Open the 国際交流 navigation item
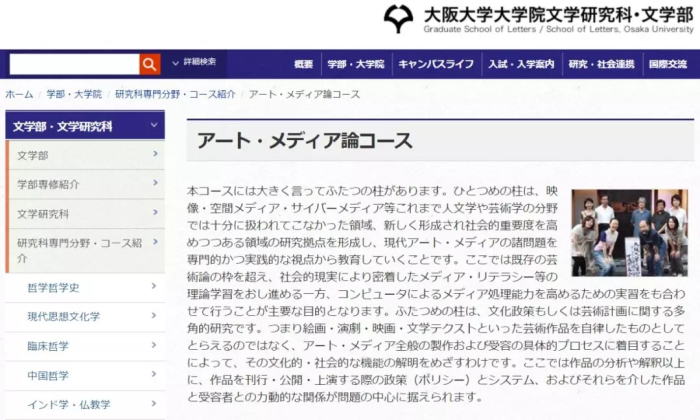Image resolution: width=700 pixels, height=420 pixels. (667, 64)
